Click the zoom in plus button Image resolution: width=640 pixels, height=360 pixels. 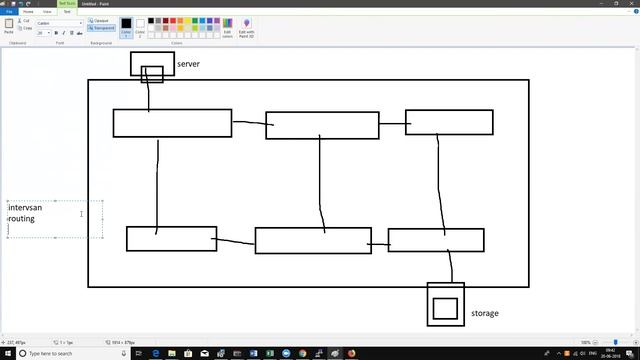click(x=636, y=342)
